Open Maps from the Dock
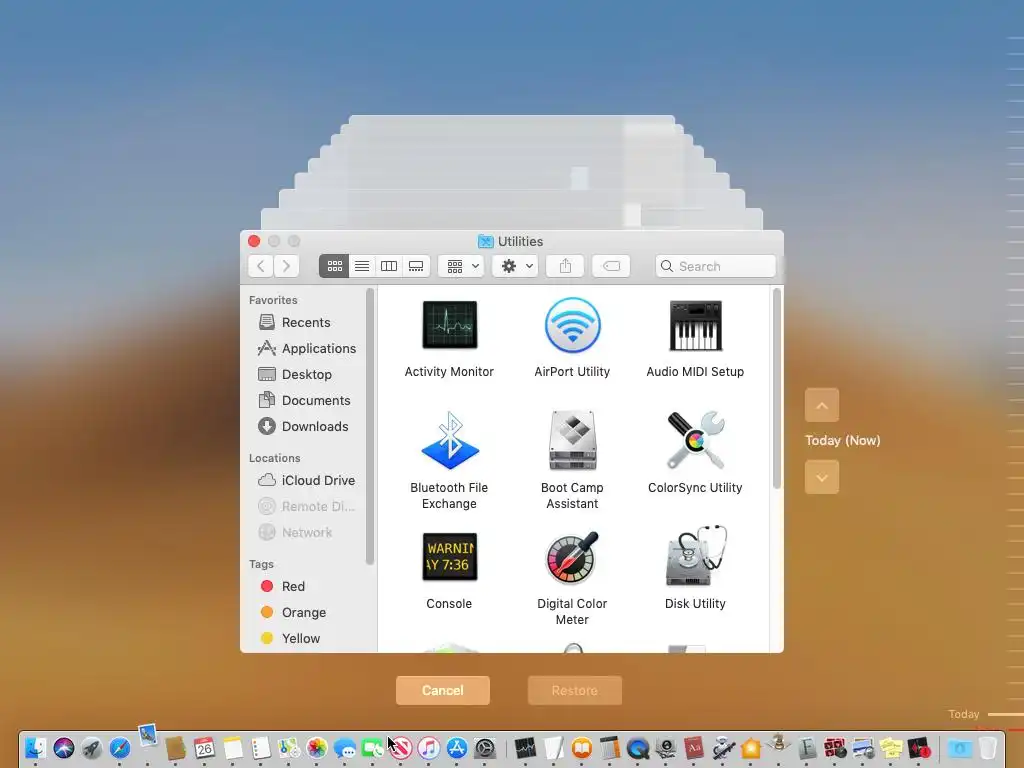Viewport: 1024px width, 768px height. tap(289, 748)
